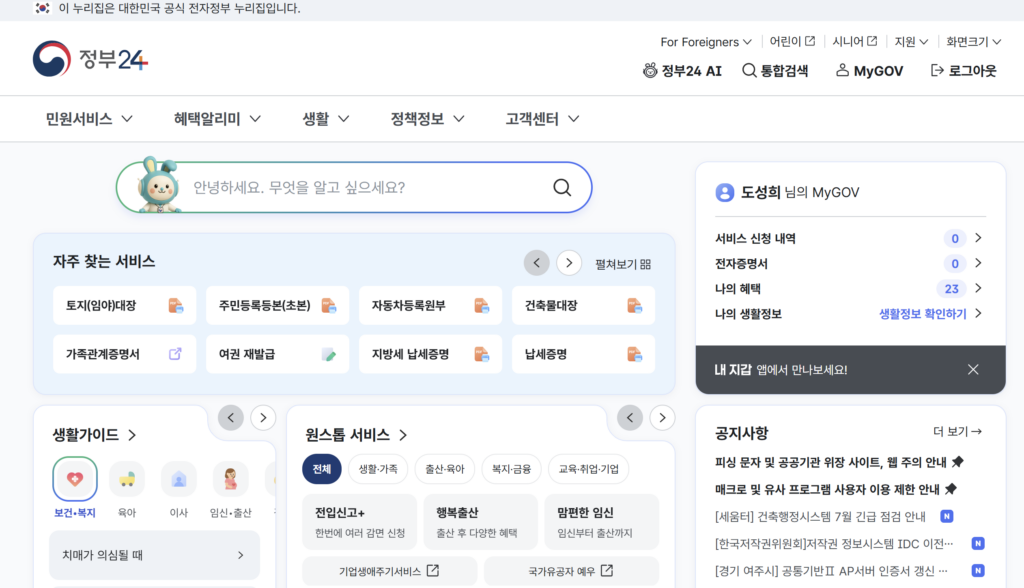Open 가족관계증명서 external link
Image resolution: width=1024 pixels, height=588 pixels.
pos(124,354)
